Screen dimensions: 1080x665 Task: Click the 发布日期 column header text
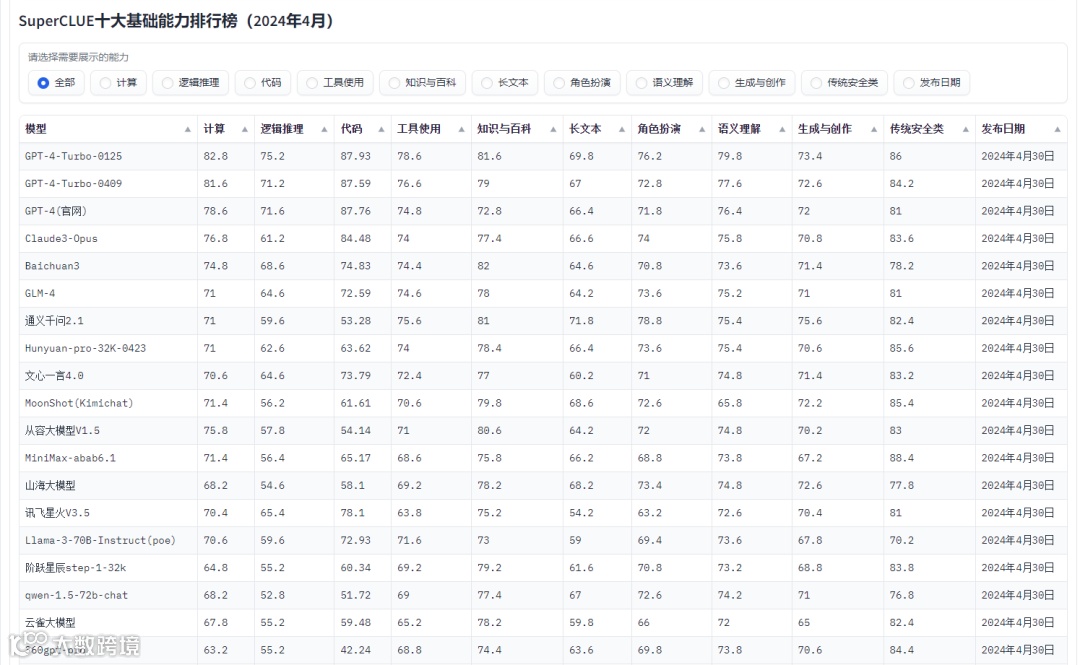(1003, 129)
